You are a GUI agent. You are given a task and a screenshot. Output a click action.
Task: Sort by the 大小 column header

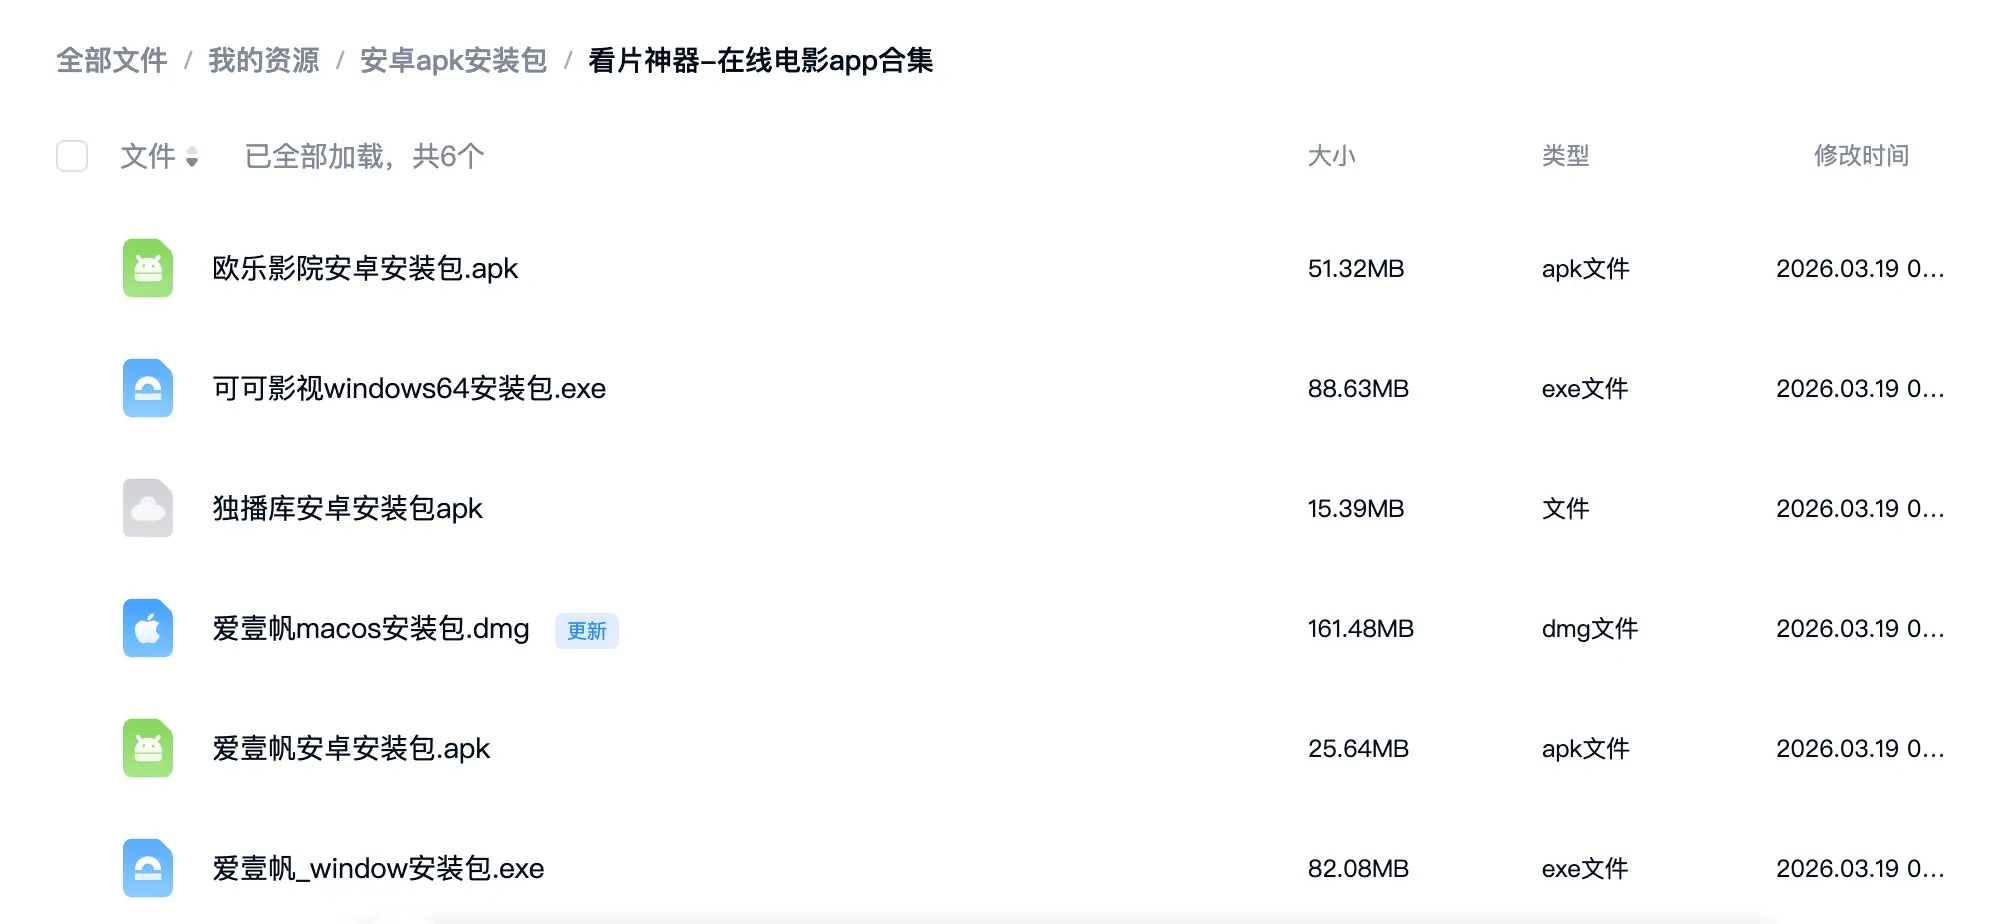coord(1331,156)
